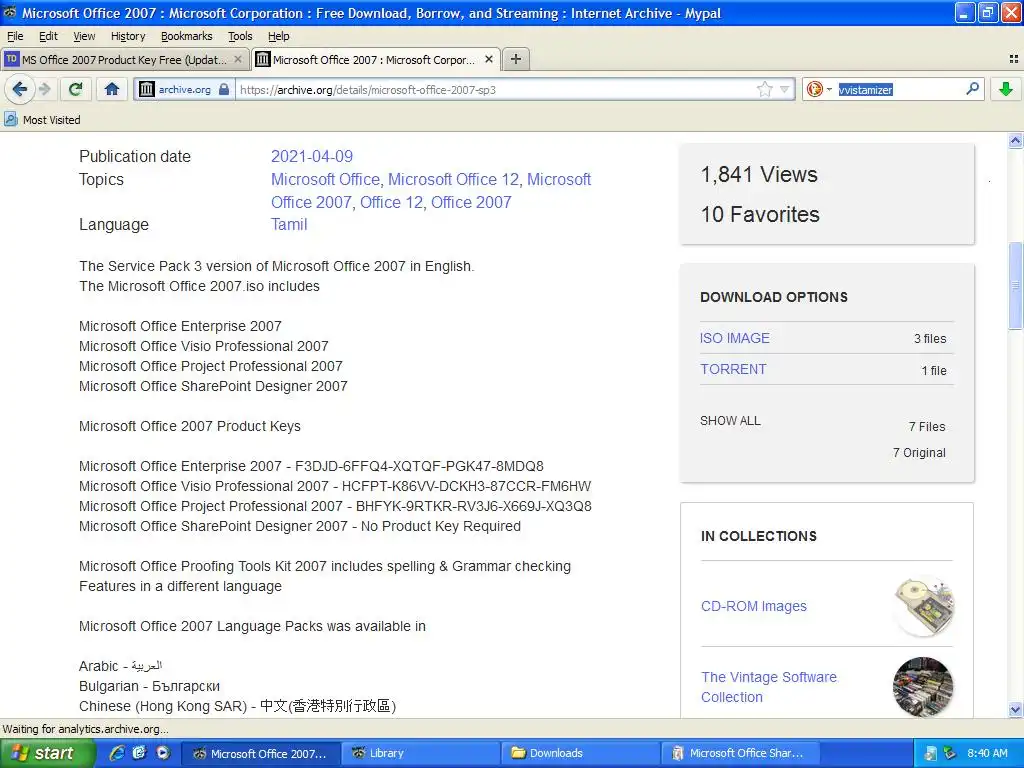Launch Windows Media Player quick launch icon

click(163, 753)
